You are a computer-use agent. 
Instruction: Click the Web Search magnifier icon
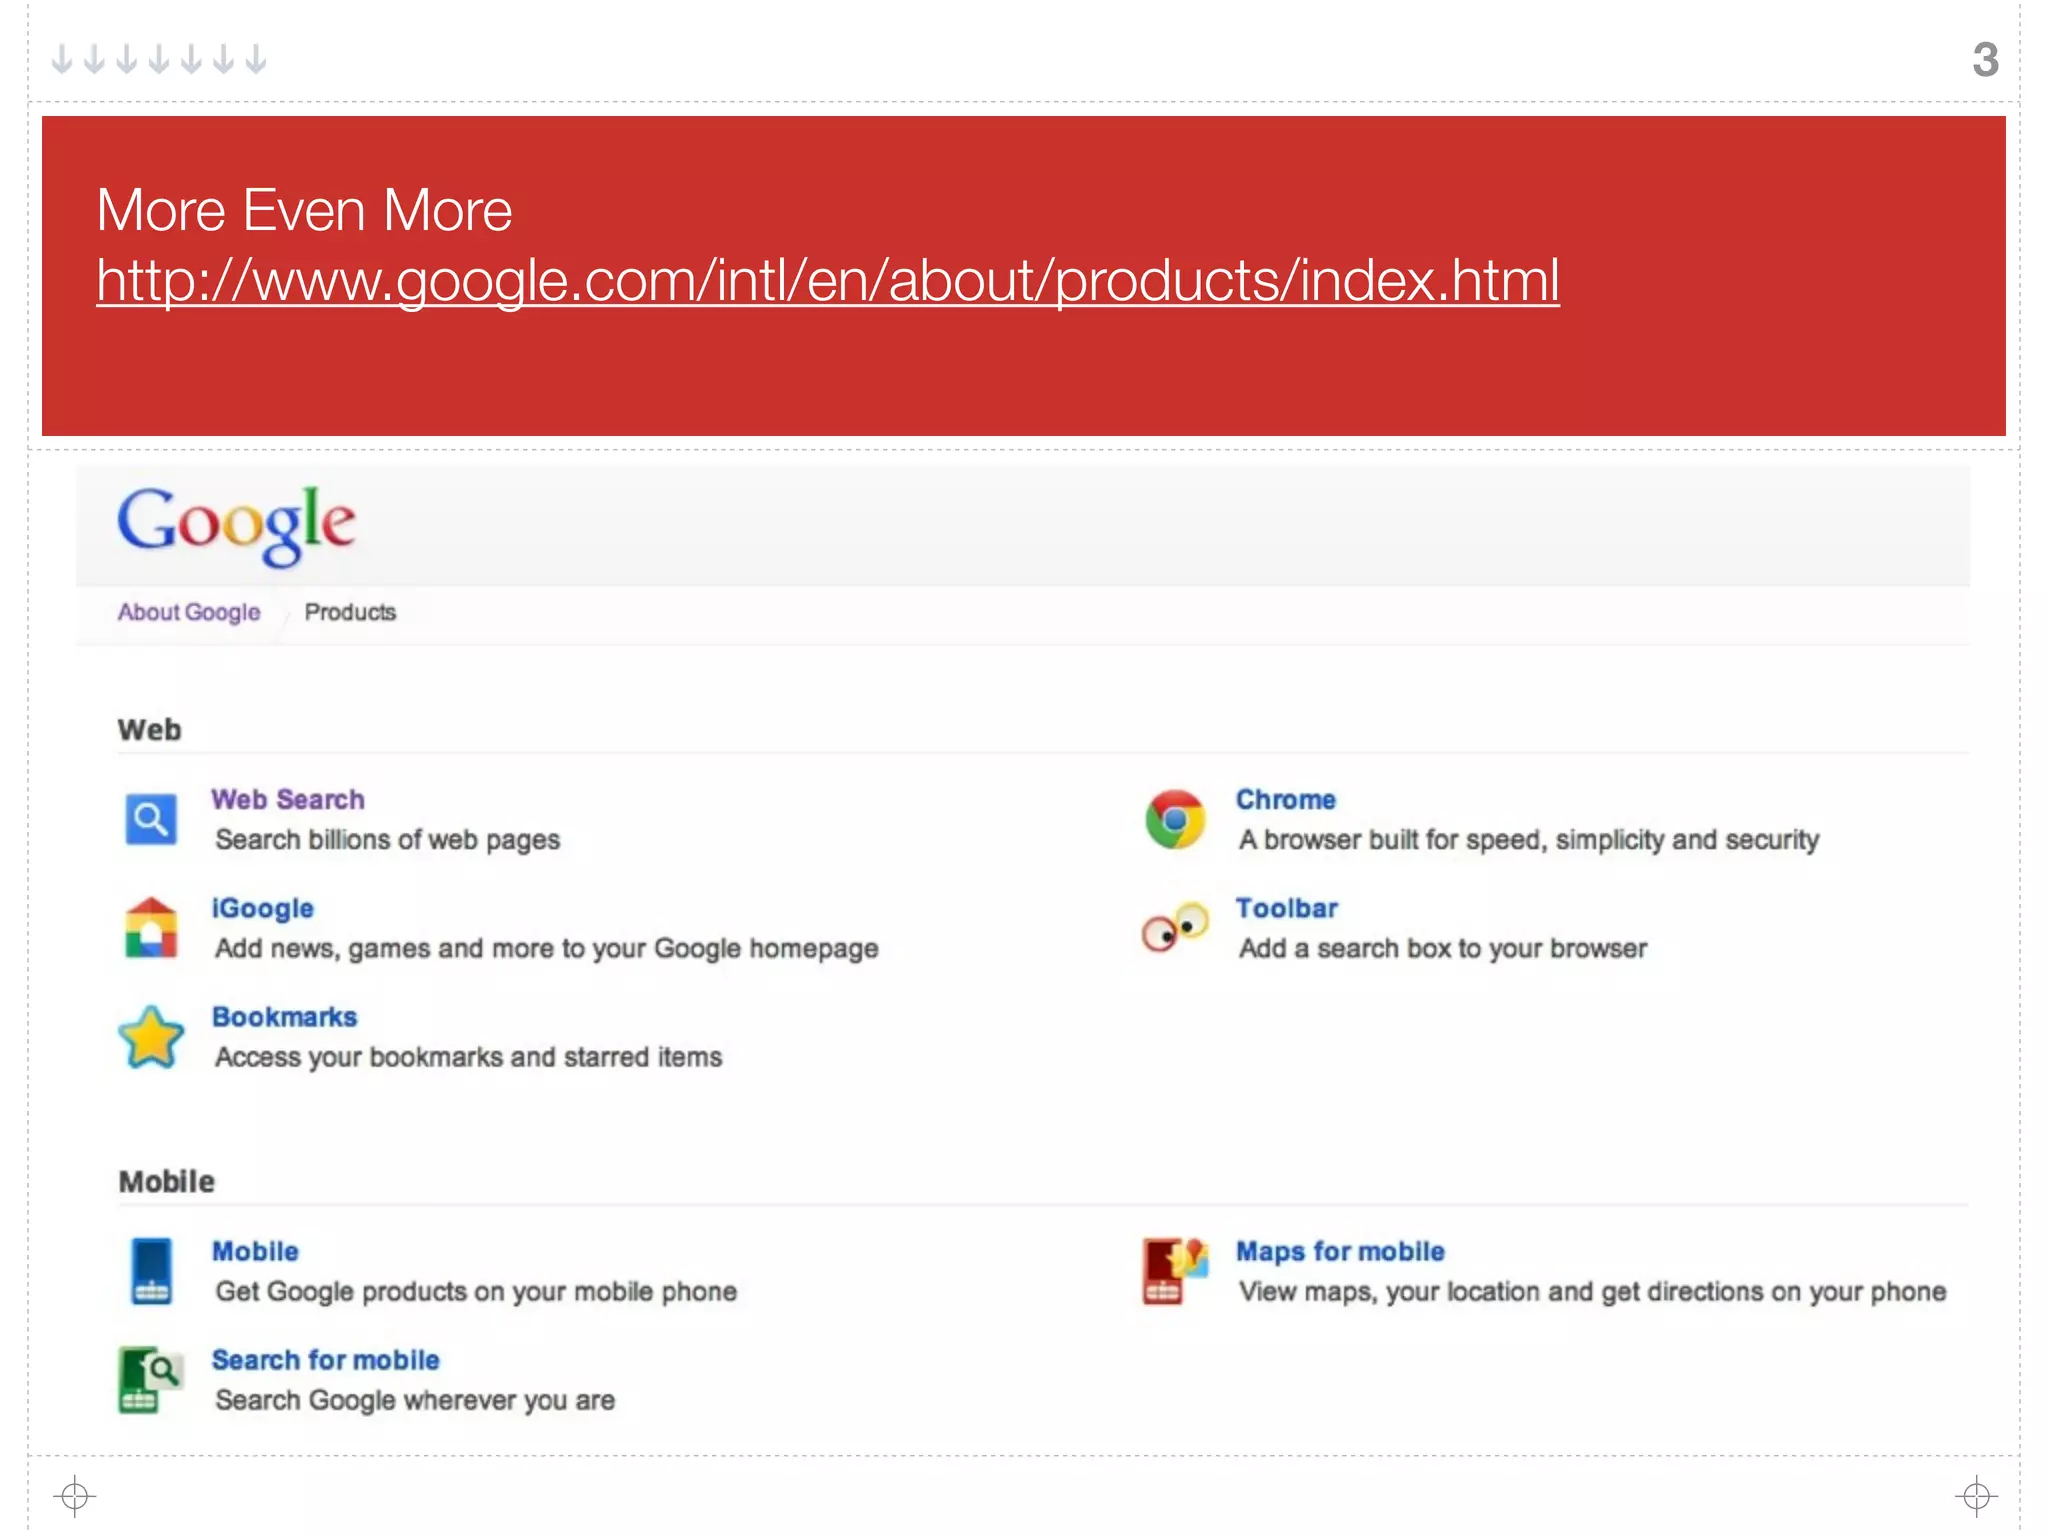coord(151,819)
